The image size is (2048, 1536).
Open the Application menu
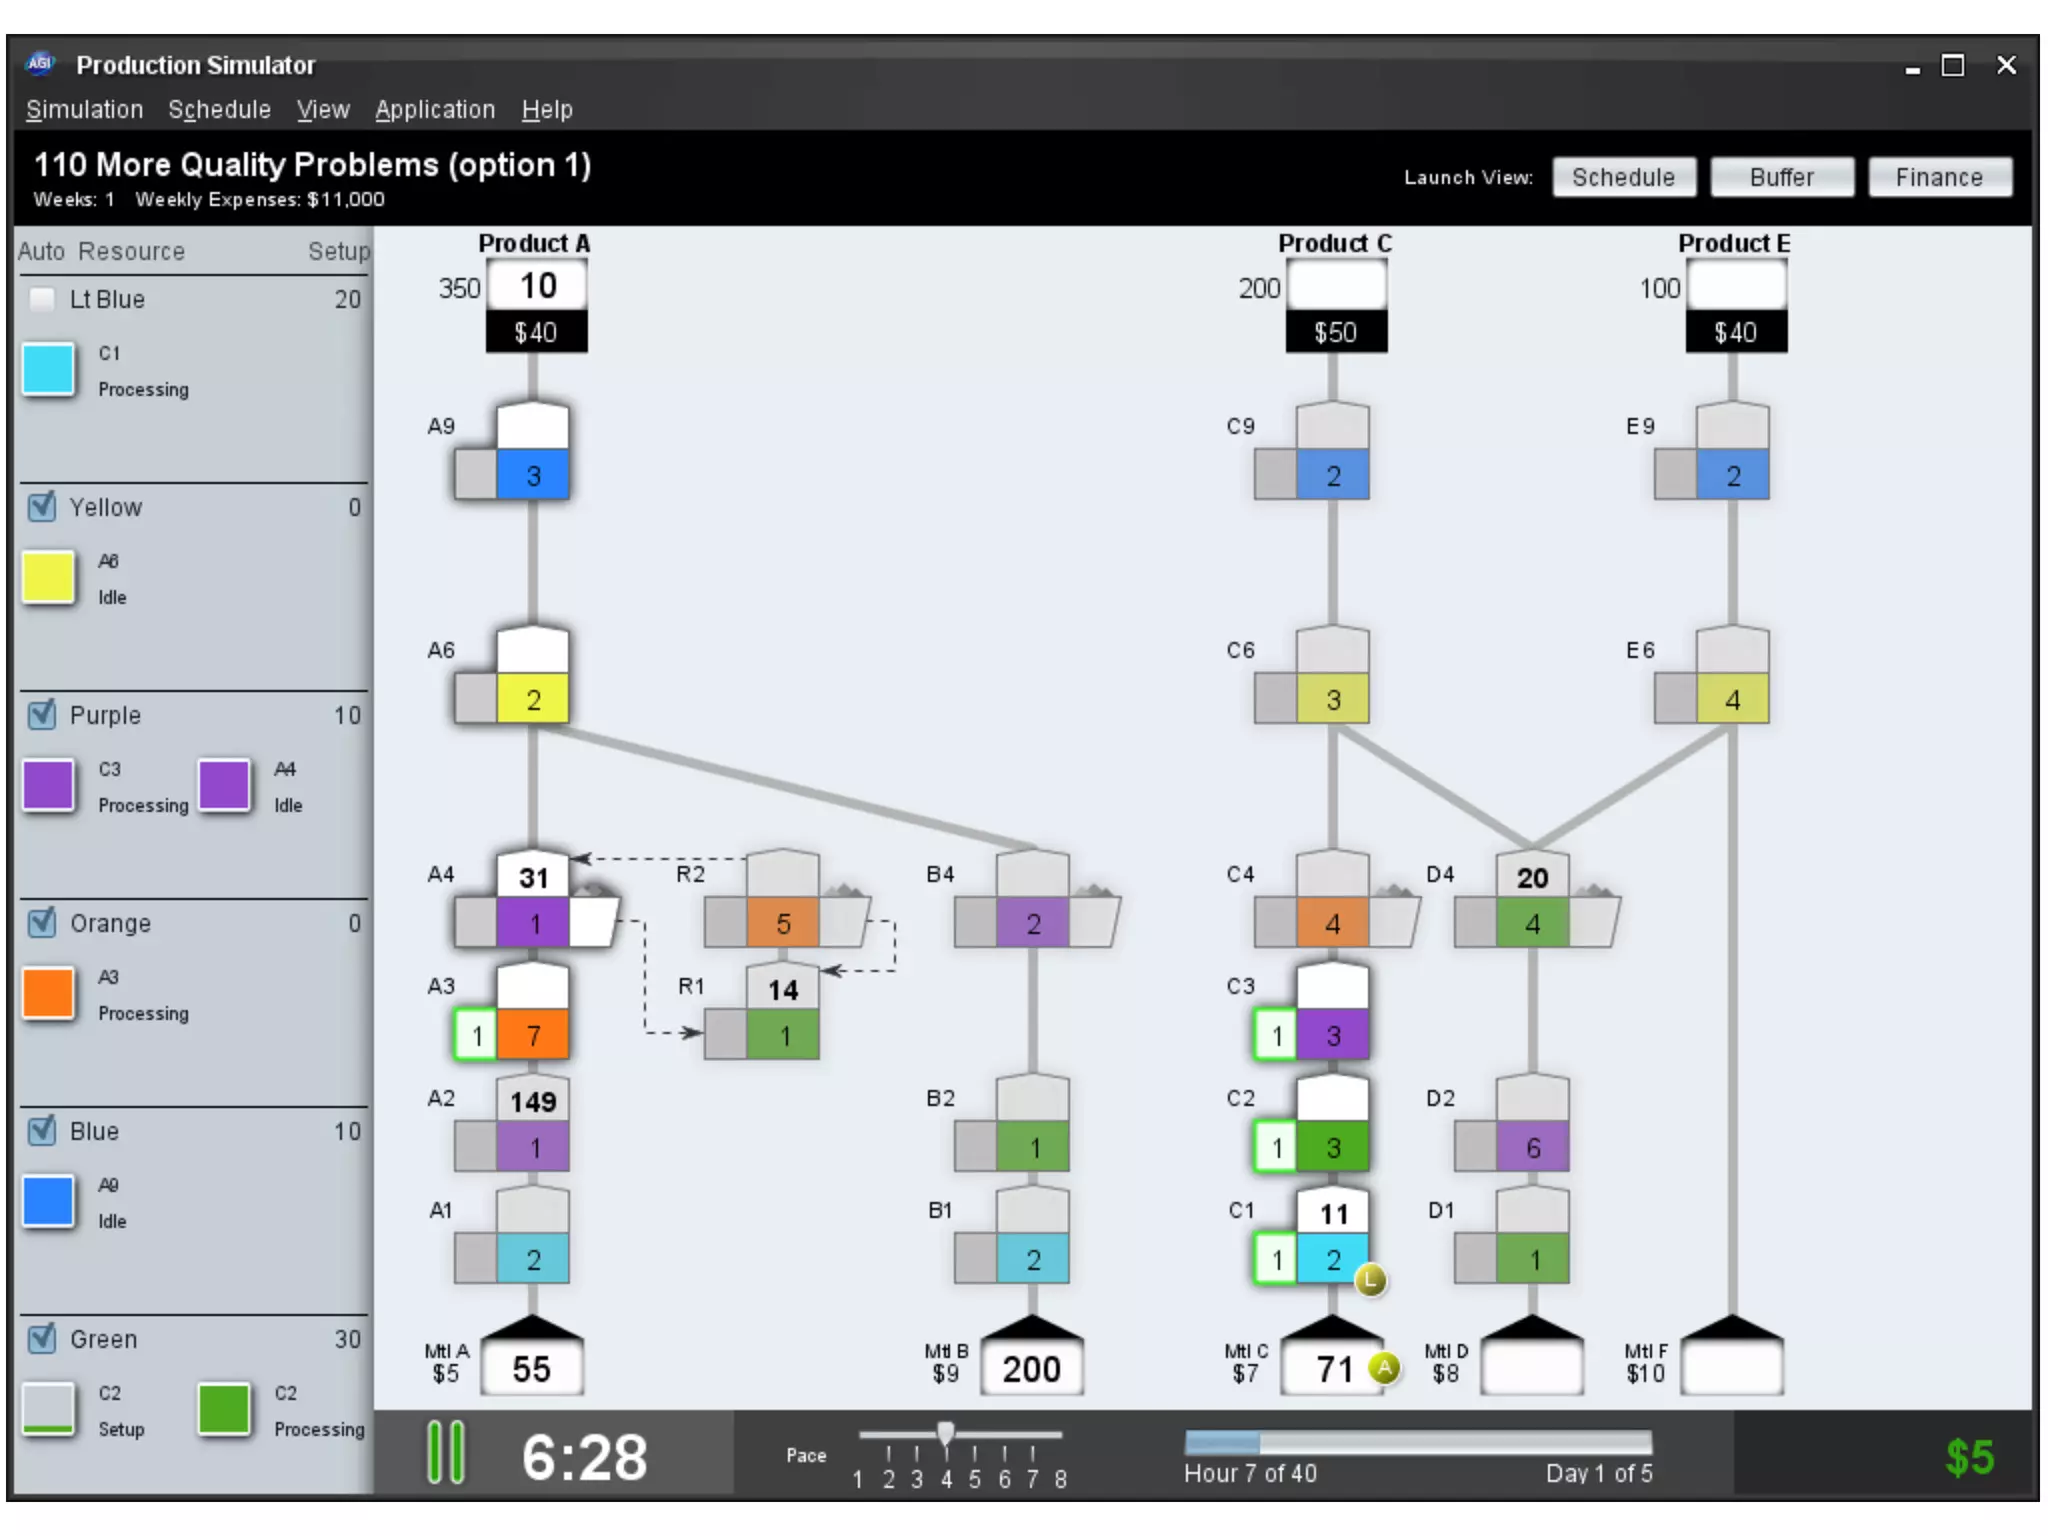435,110
